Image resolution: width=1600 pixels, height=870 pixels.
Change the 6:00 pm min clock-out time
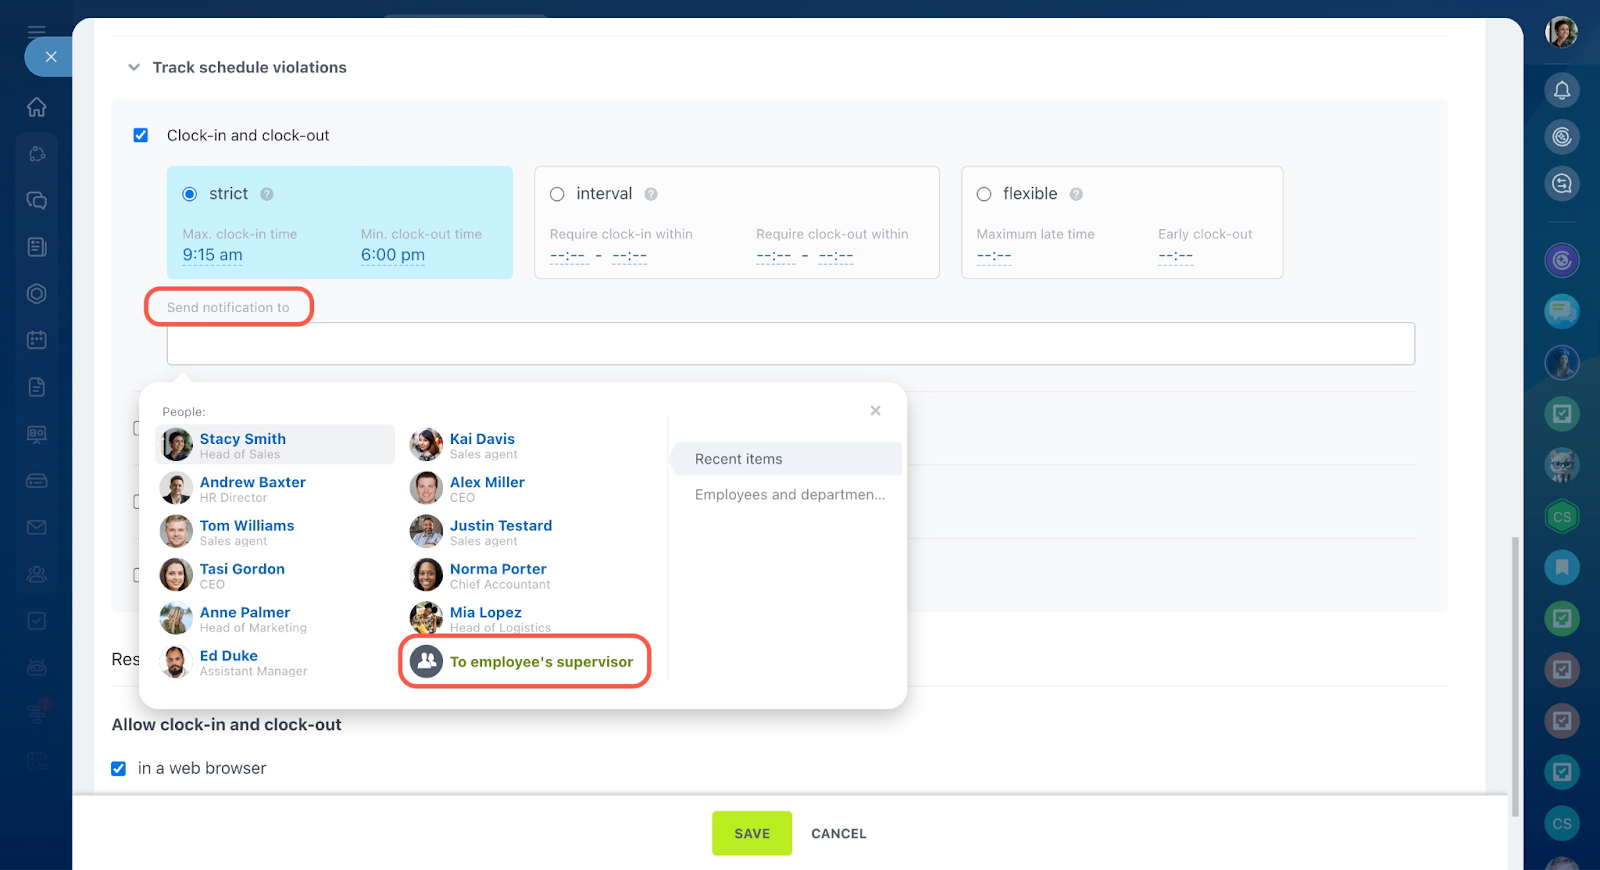pos(392,255)
